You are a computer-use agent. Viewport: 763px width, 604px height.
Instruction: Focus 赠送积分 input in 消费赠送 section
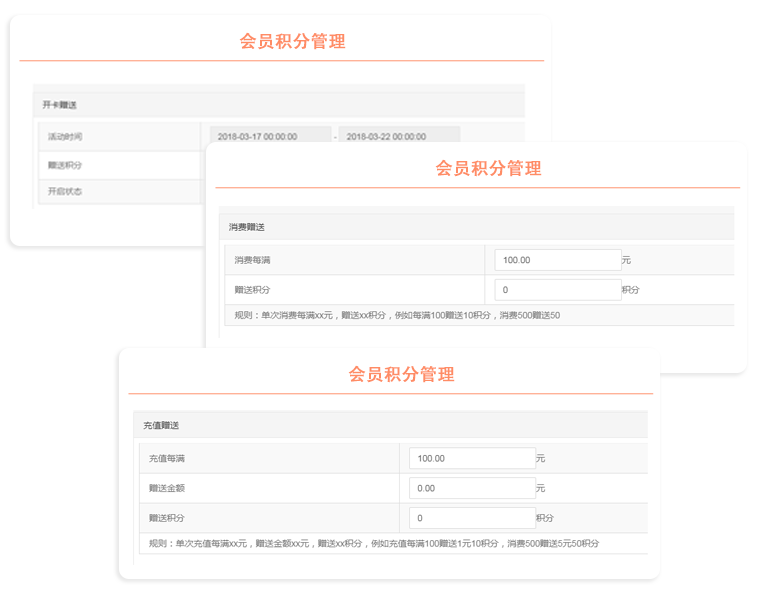click(x=557, y=290)
